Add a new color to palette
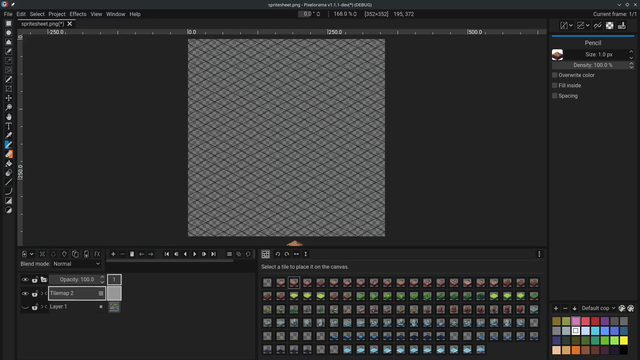This screenshot has height=360, width=640. pos(556,308)
